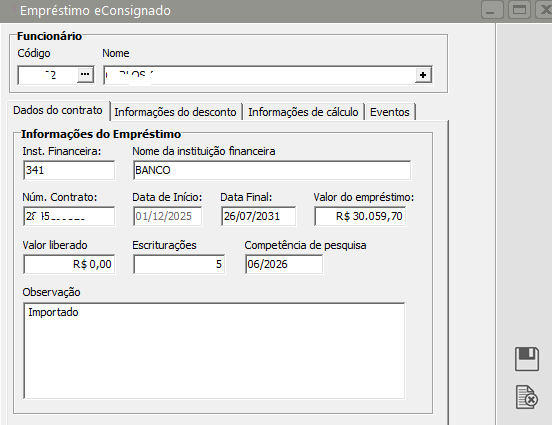The image size is (552, 425).
Task: Close the Empréstimo eConsignado window
Action: (x=544, y=10)
